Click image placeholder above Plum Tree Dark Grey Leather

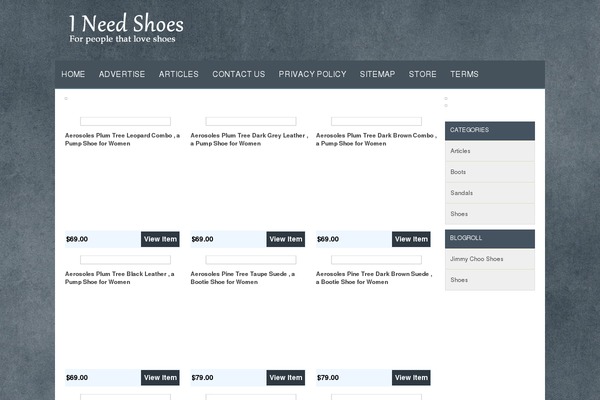point(251,121)
